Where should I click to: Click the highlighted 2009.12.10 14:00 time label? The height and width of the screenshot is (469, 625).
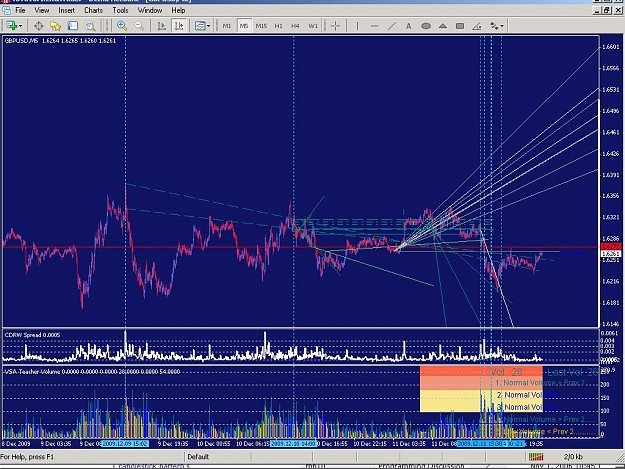tap(293, 443)
